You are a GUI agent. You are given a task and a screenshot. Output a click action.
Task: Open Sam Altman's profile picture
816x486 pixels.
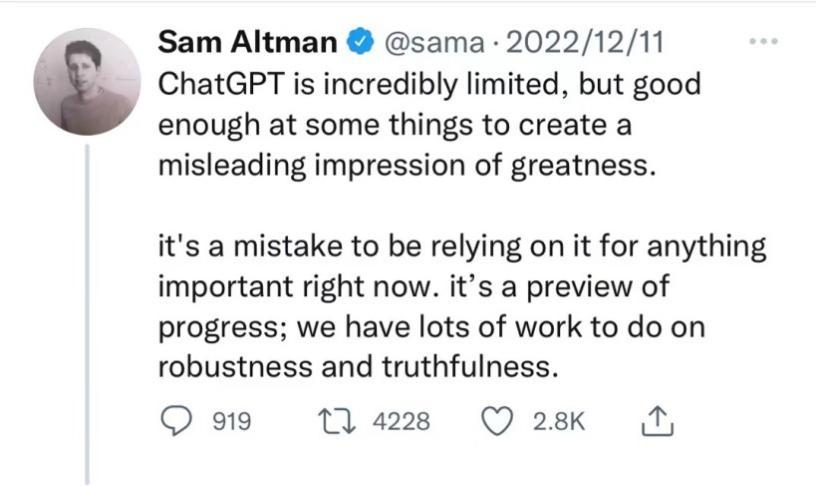pyautogui.click(x=87, y=83)
